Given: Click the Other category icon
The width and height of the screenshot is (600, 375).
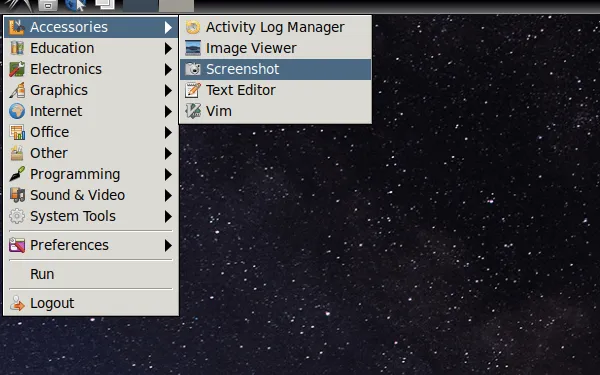Looking at the screenshot, I should [x=17, y=153].
